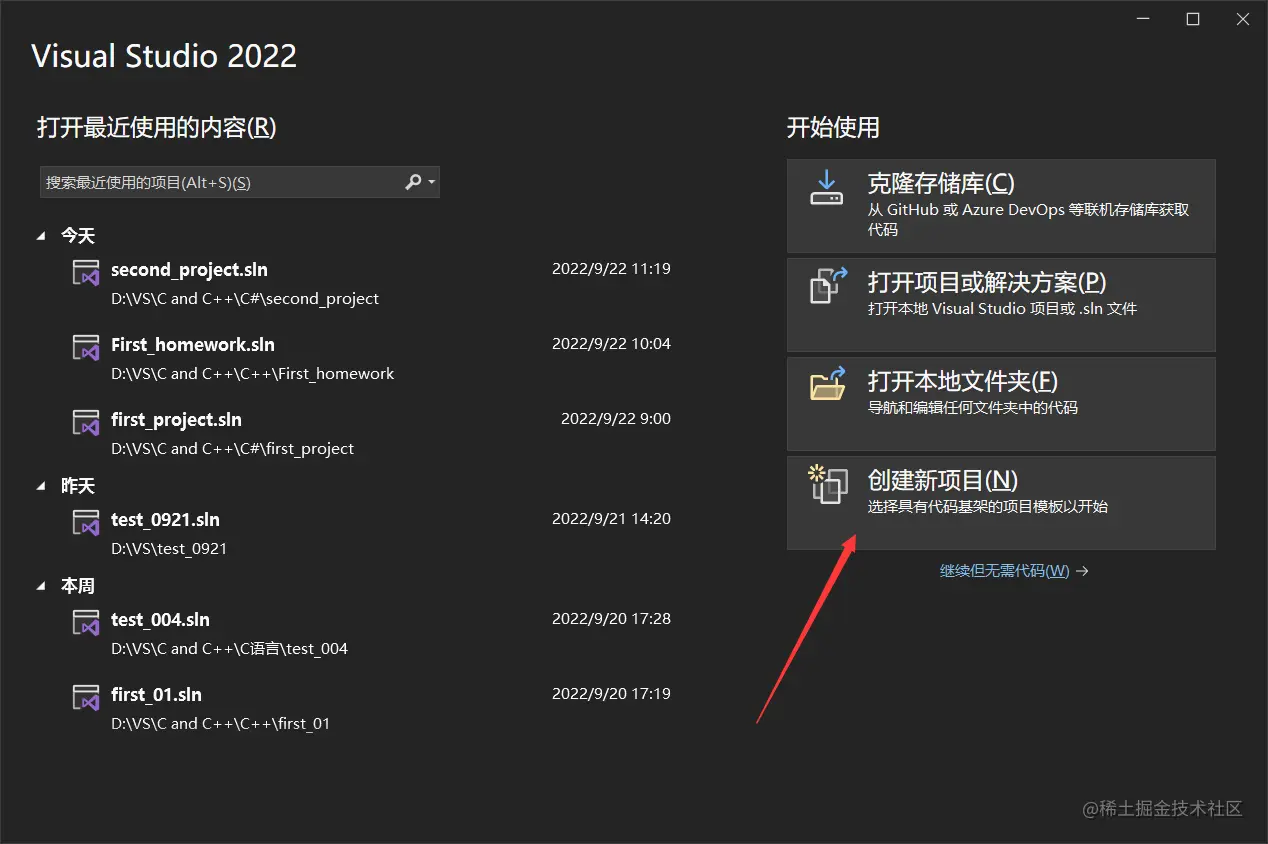Close the Visual Studio 2022 window
Viewport: 1268px width, 844px height.
[1243, 20]
